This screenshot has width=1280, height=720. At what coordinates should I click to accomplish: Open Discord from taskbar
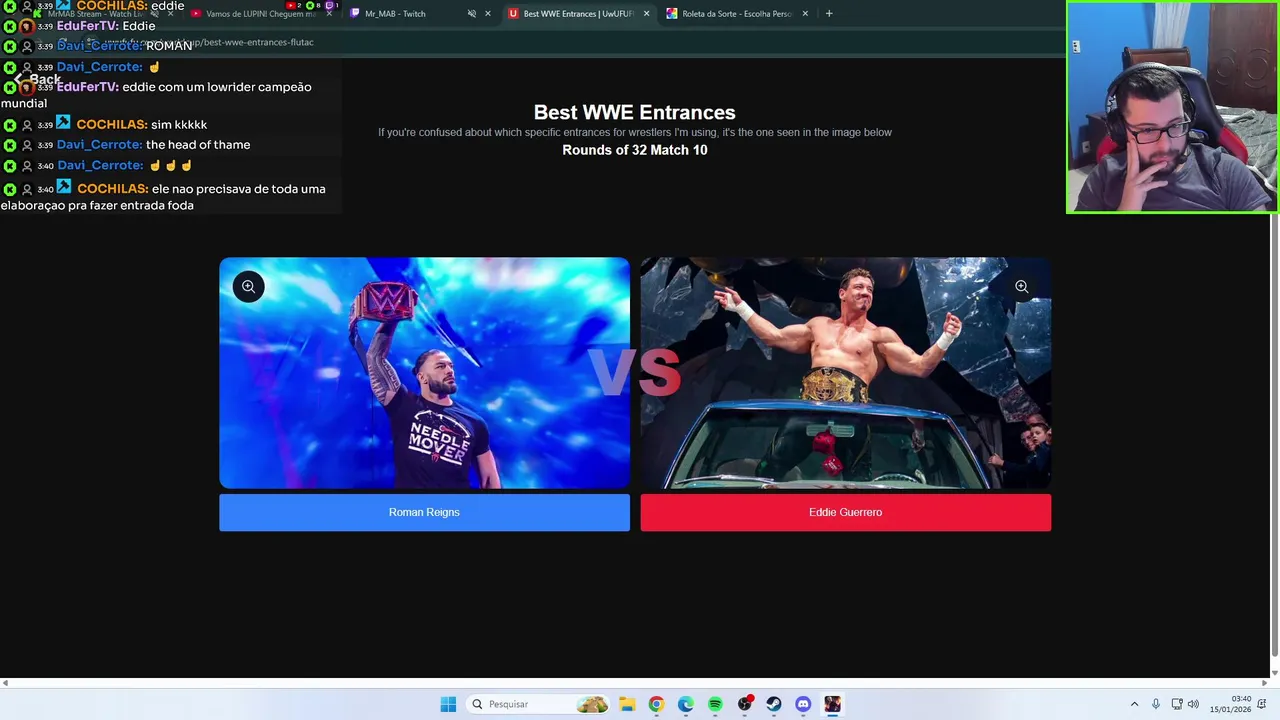(803, 704)
